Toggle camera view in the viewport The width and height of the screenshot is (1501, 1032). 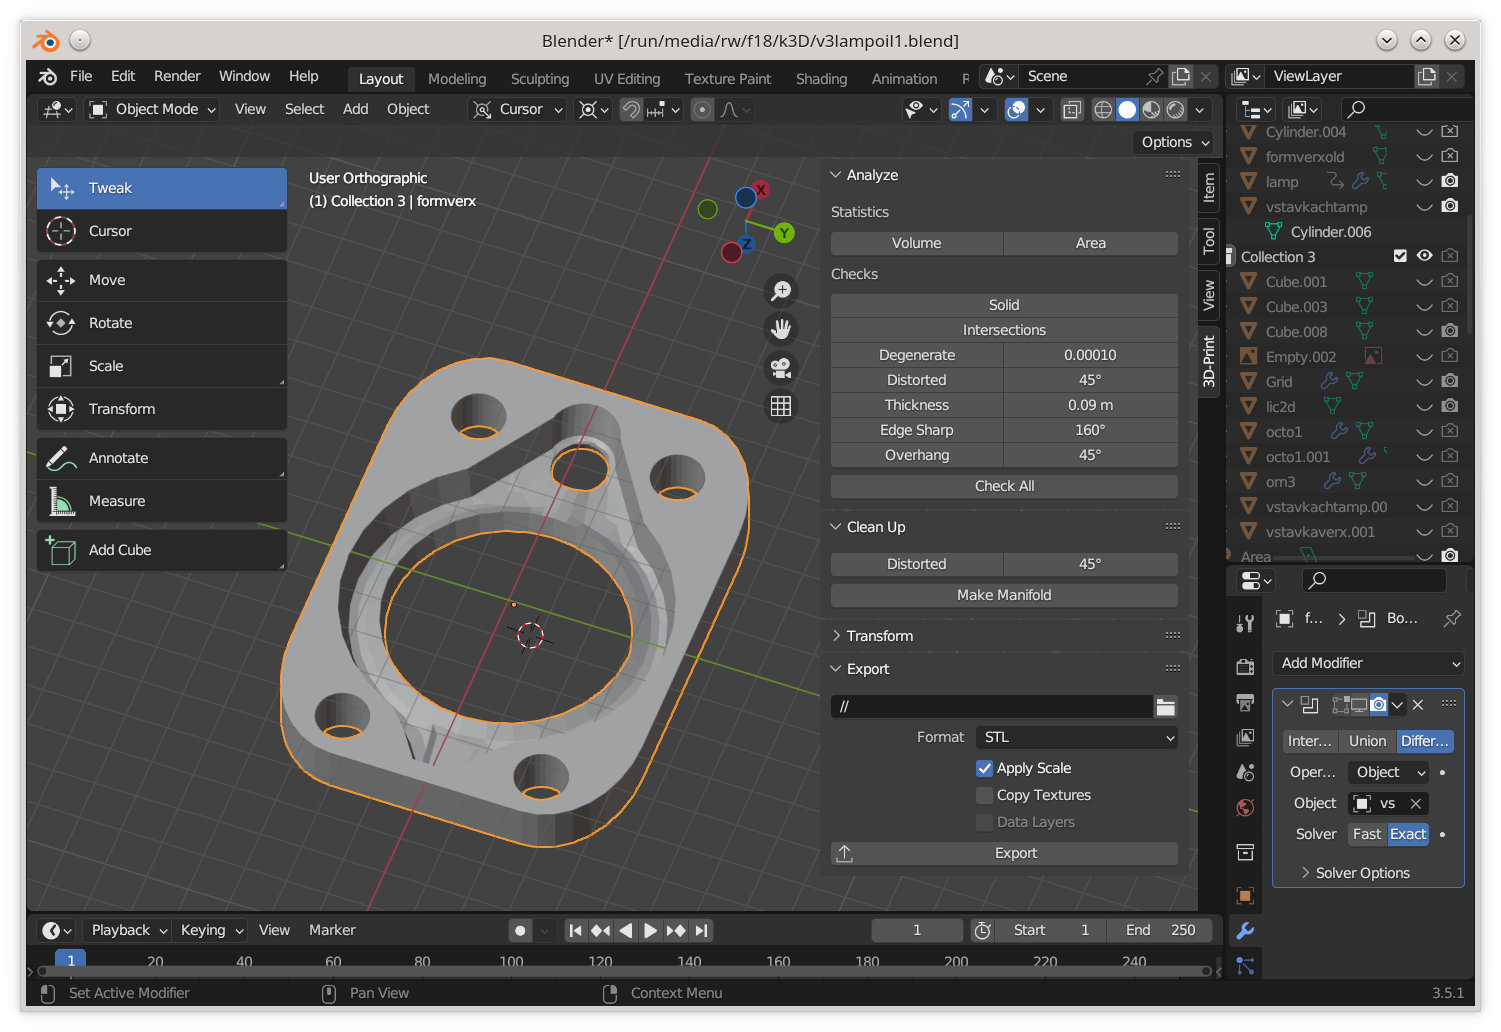coord(781,368)
